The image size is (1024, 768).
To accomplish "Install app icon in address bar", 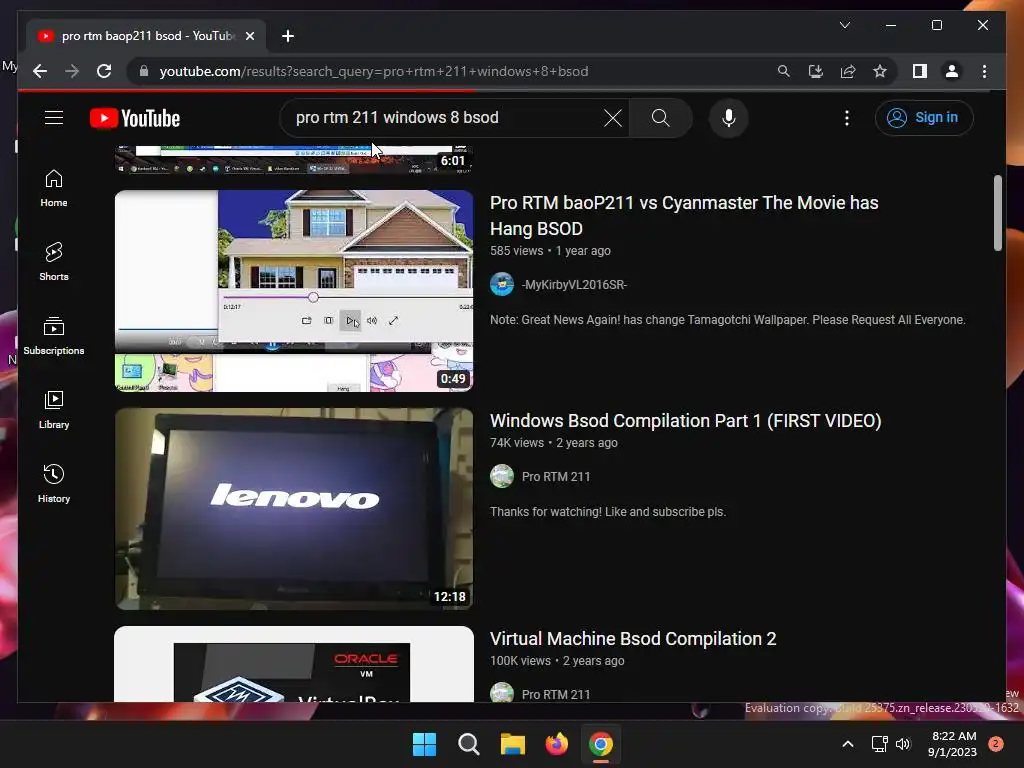I will (x=816, y=71).
